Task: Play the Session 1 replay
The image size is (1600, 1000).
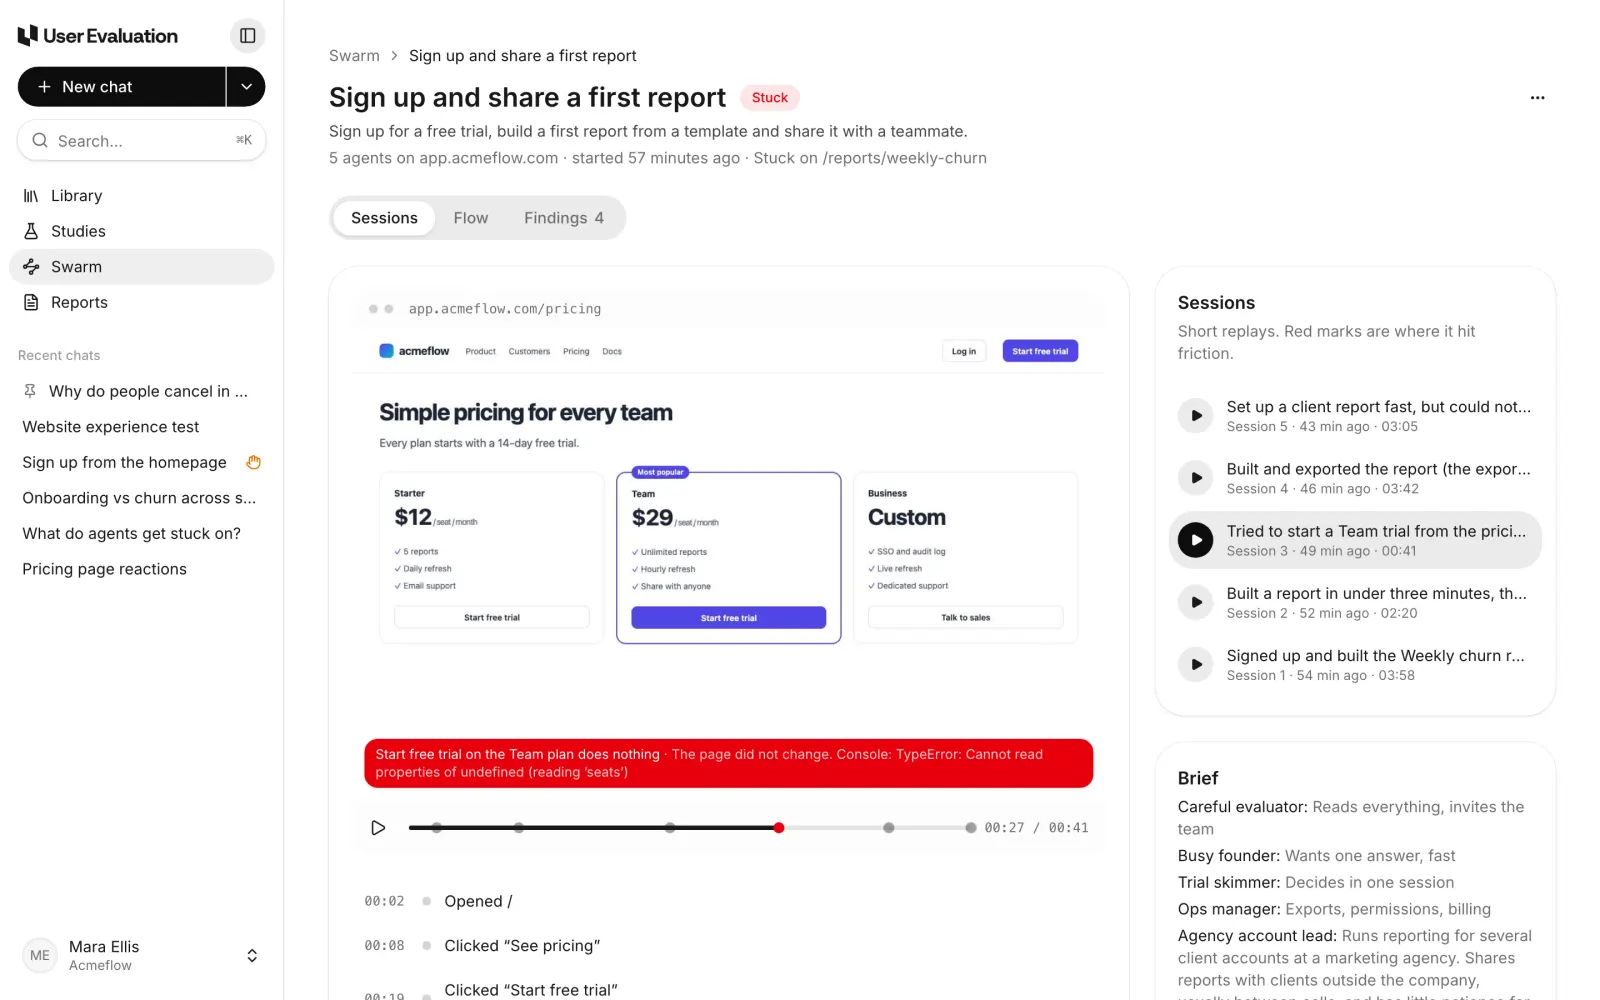Action: click(x=1195, y=665)
